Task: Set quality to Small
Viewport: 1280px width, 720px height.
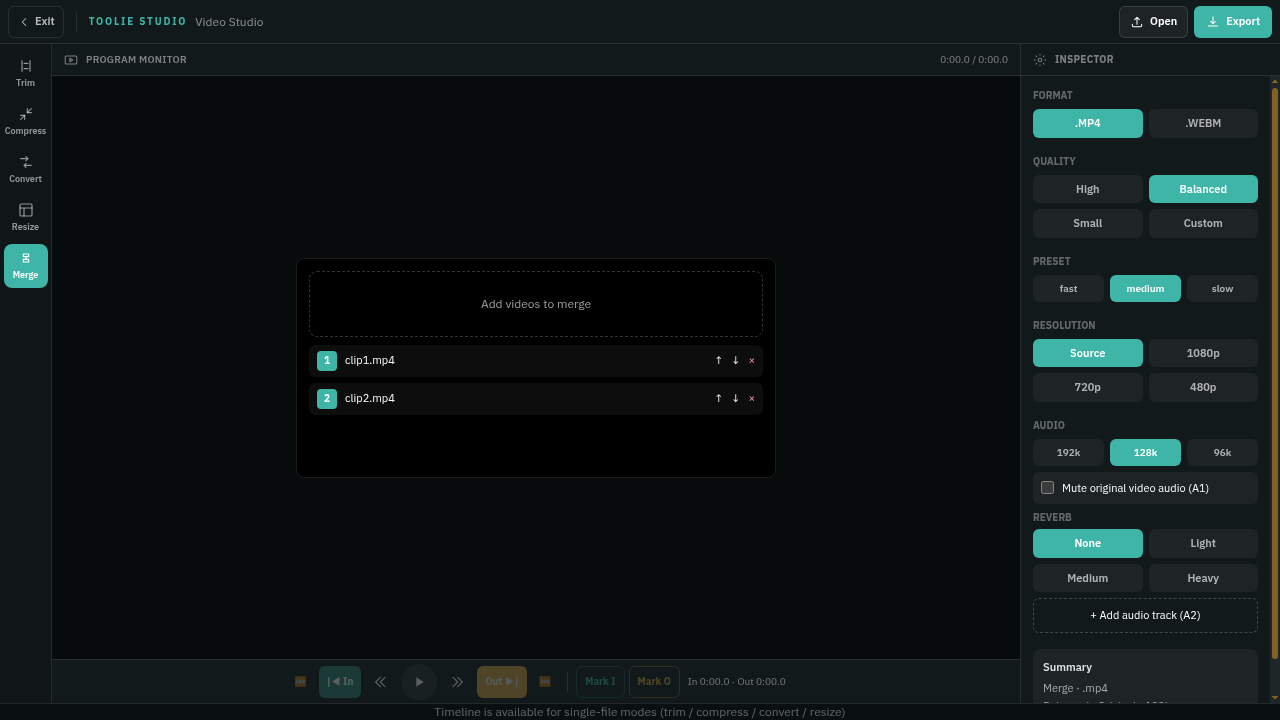Action: point(1088,223)
